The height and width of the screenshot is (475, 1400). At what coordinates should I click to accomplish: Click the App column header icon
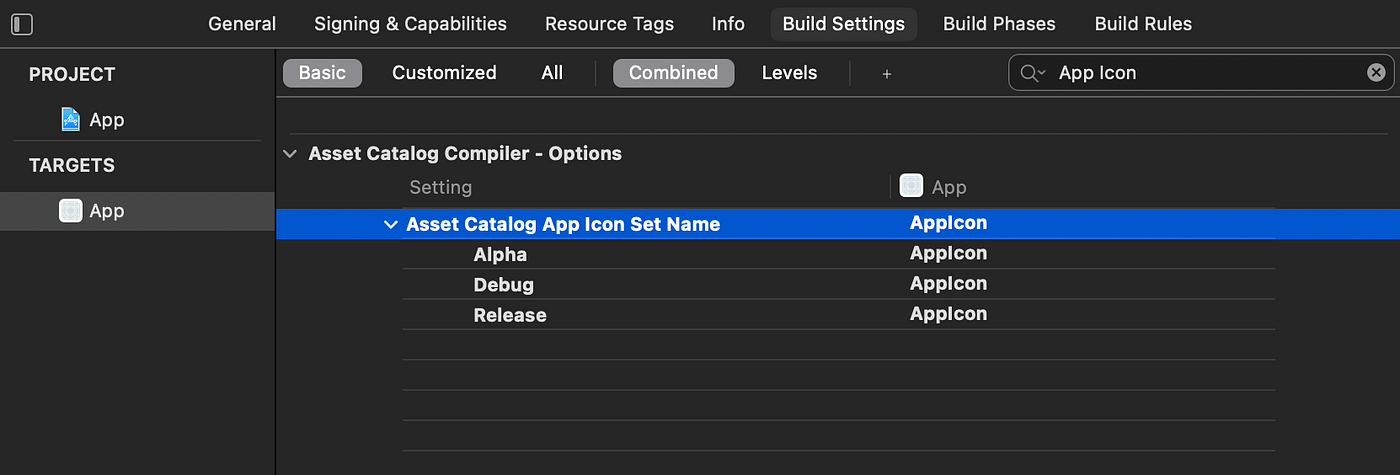tap(911, 186)
